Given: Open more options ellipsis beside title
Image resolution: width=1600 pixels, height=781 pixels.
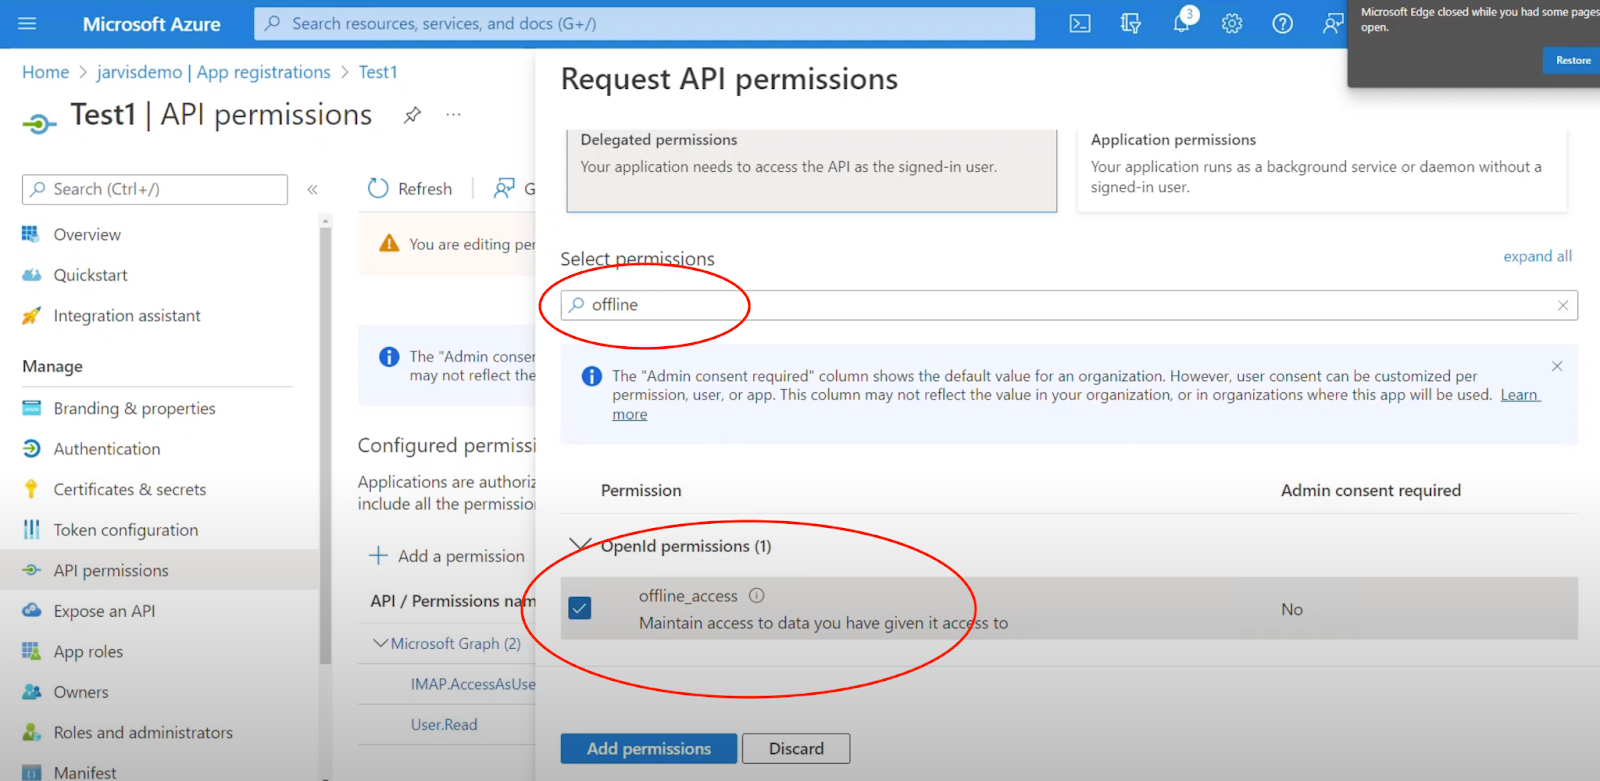Looking at the screenshot, I should coord(454,115).
